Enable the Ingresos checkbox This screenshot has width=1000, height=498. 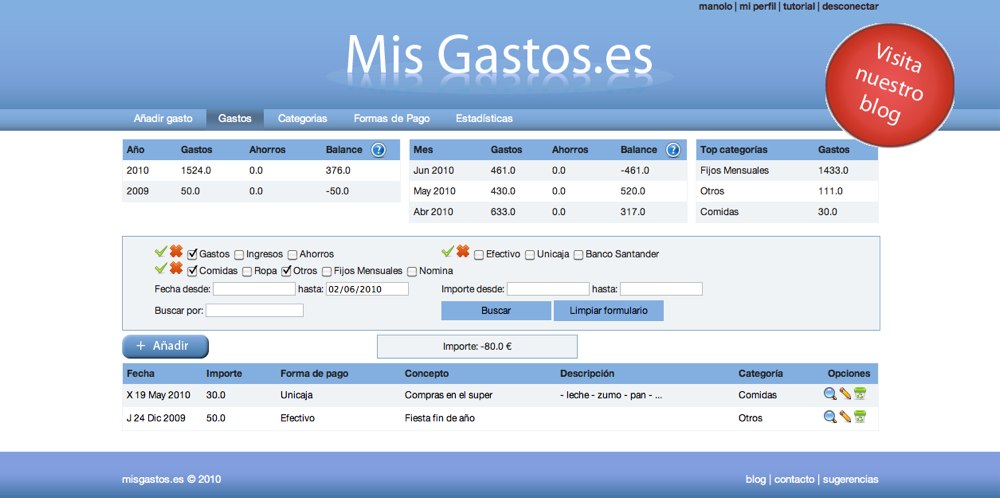pos(239,254)
